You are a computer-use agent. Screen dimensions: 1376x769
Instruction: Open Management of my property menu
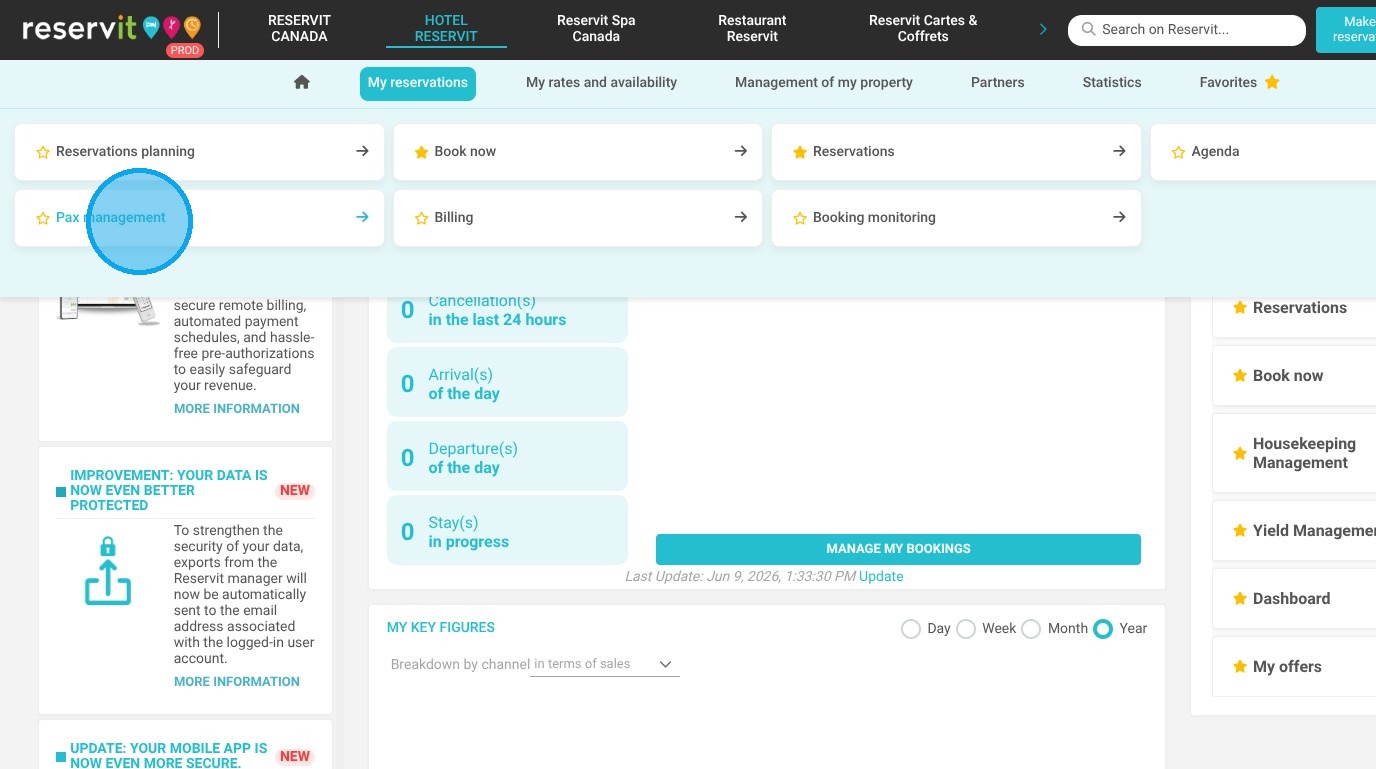(x=824, y=83)
